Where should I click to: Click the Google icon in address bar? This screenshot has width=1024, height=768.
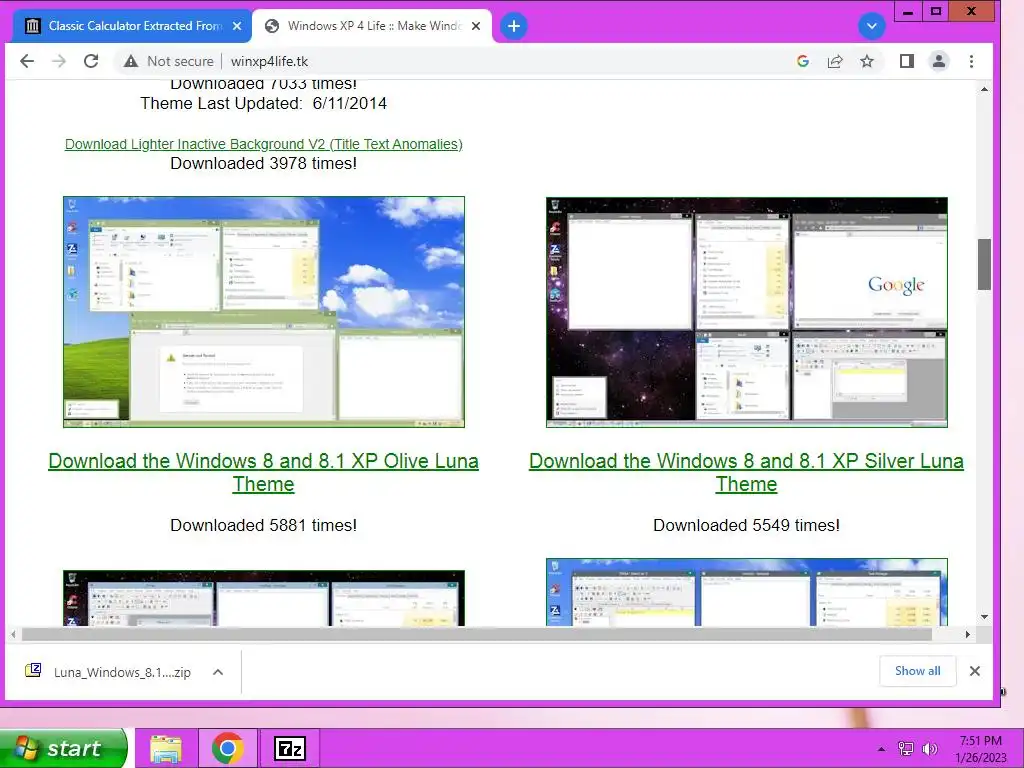click(x=803, y=61)
